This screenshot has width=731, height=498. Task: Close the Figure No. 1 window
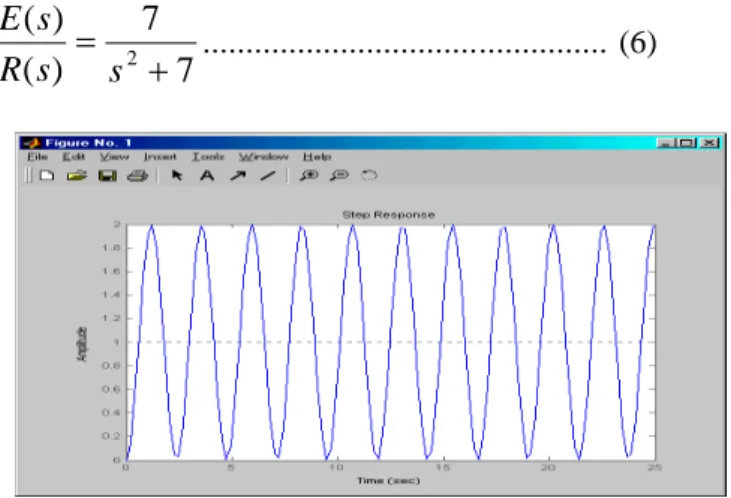(x=709, y=143)
